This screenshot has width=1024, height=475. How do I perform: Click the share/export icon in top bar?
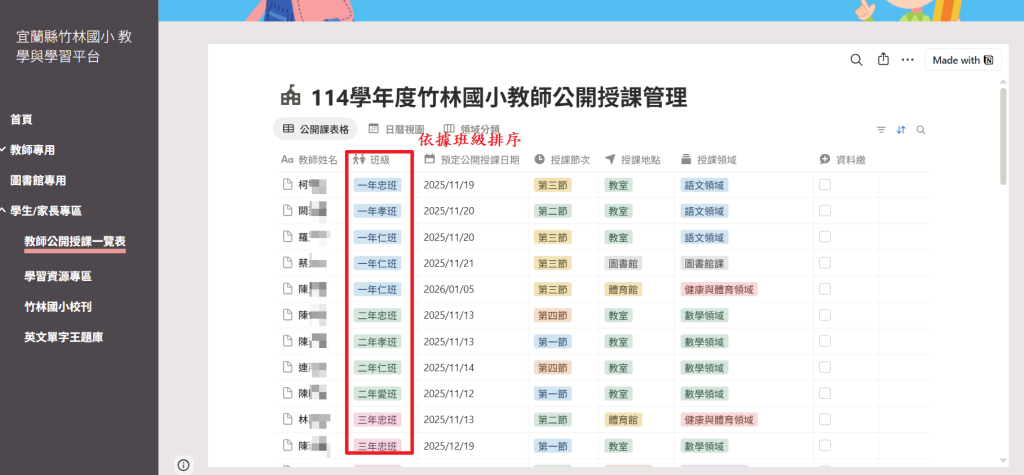[x=883, y=59]
